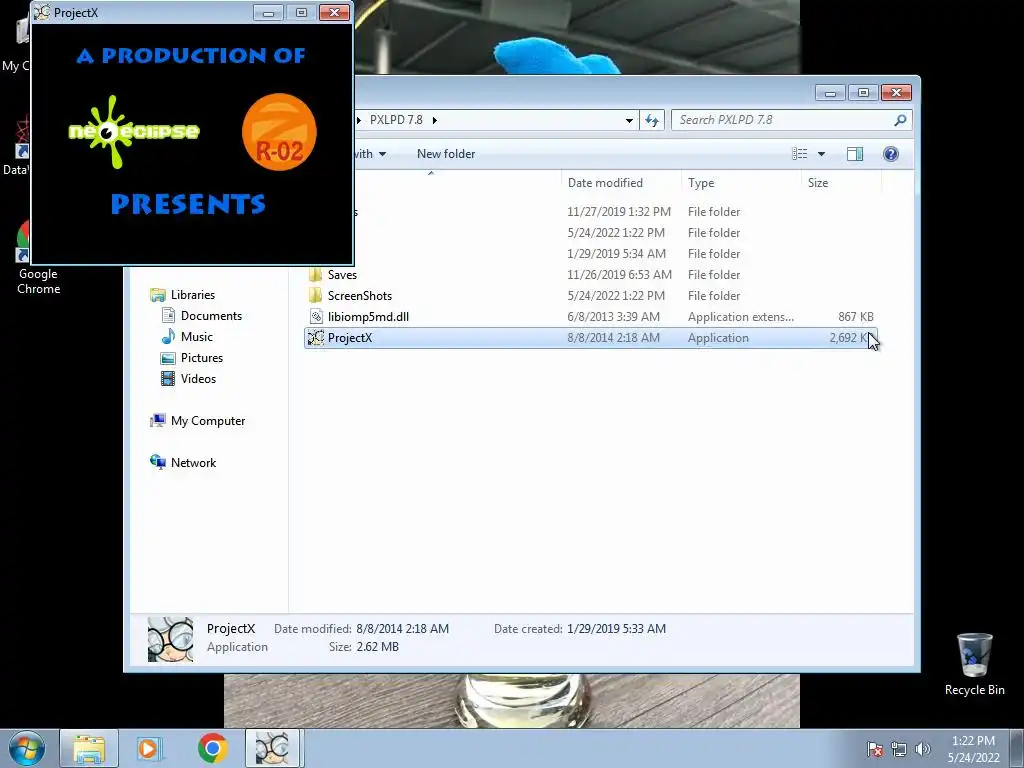The width and height of the screenshot is (1024, 768).
Task: Click the Documents library icon
Action: pos(168,315)
